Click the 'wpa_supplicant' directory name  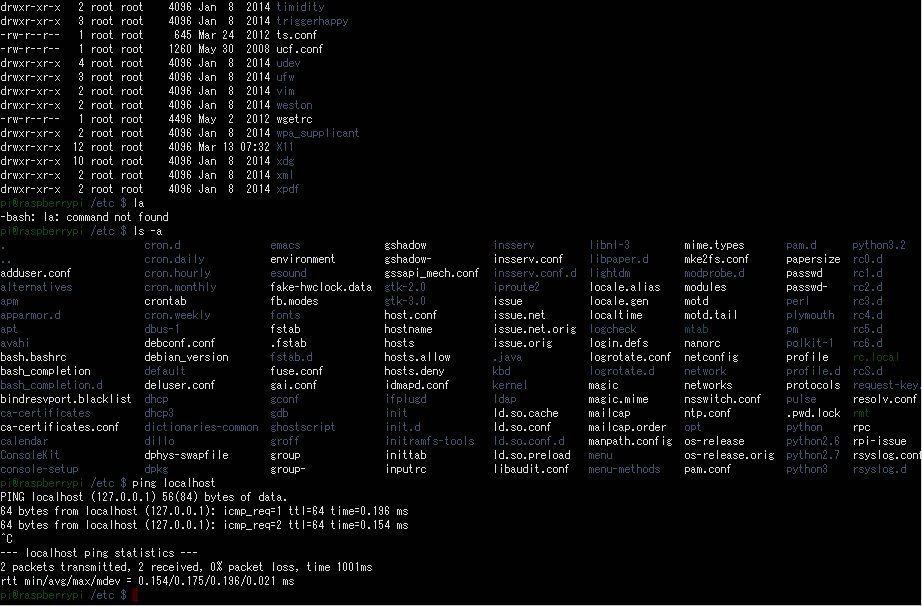pos(318,133)
